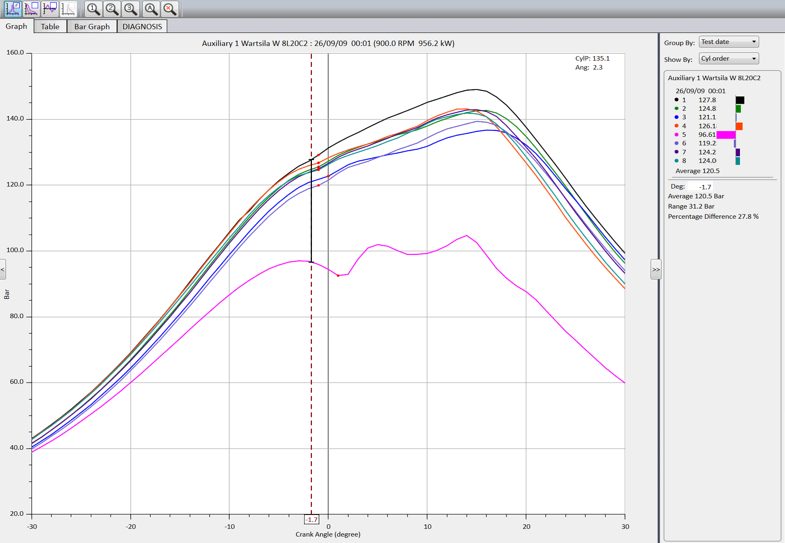Click the magnifier icon labeled 3

[131, 9]
